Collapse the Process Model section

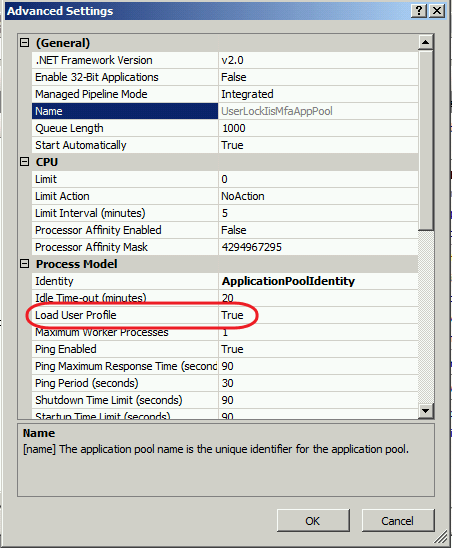coord(24,264)
